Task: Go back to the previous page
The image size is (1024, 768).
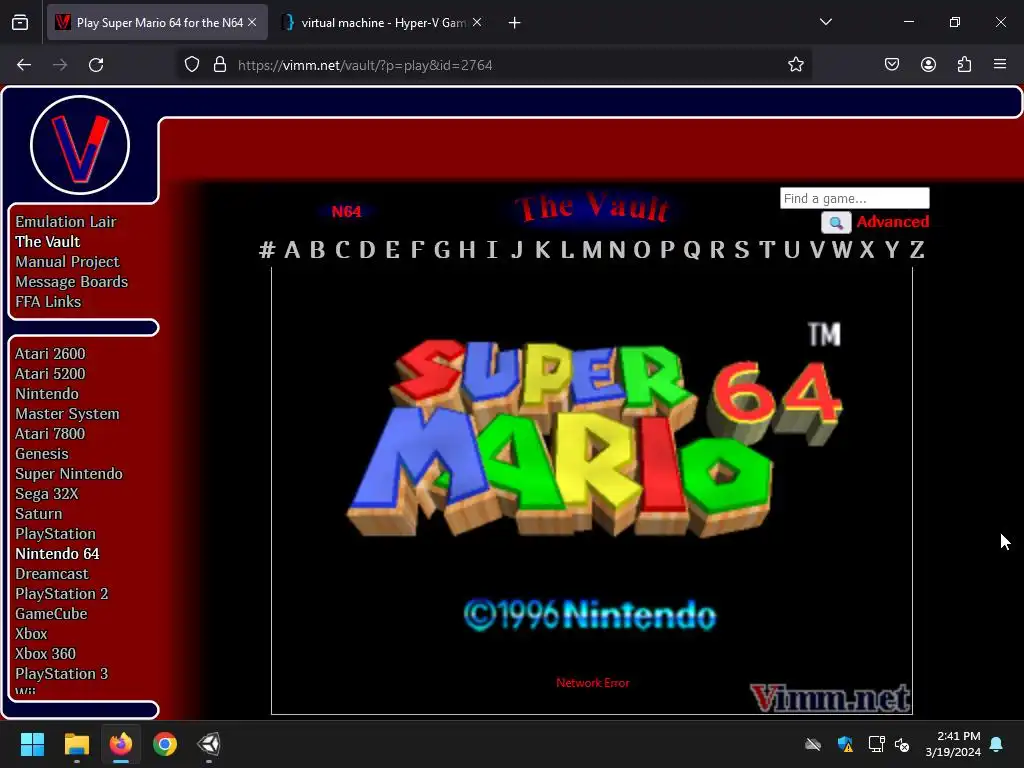Action: [x=24, y=65]
